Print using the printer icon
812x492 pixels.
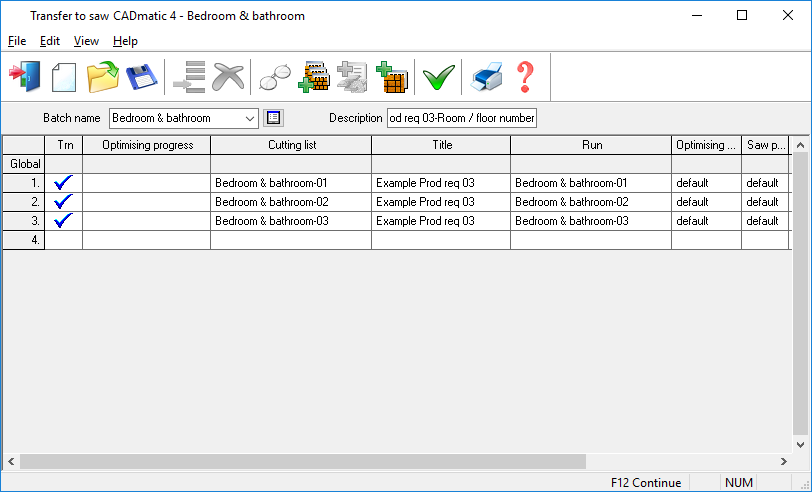click(x=487, y=77)
